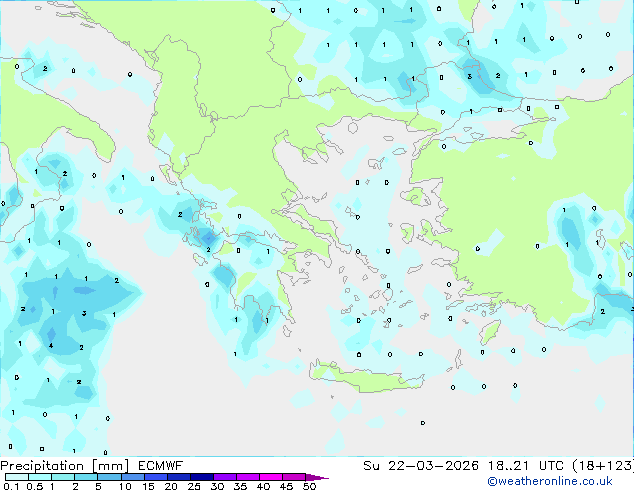Click the '0.1' legend tick label
The image size is (634, 490).
(11, 486)
